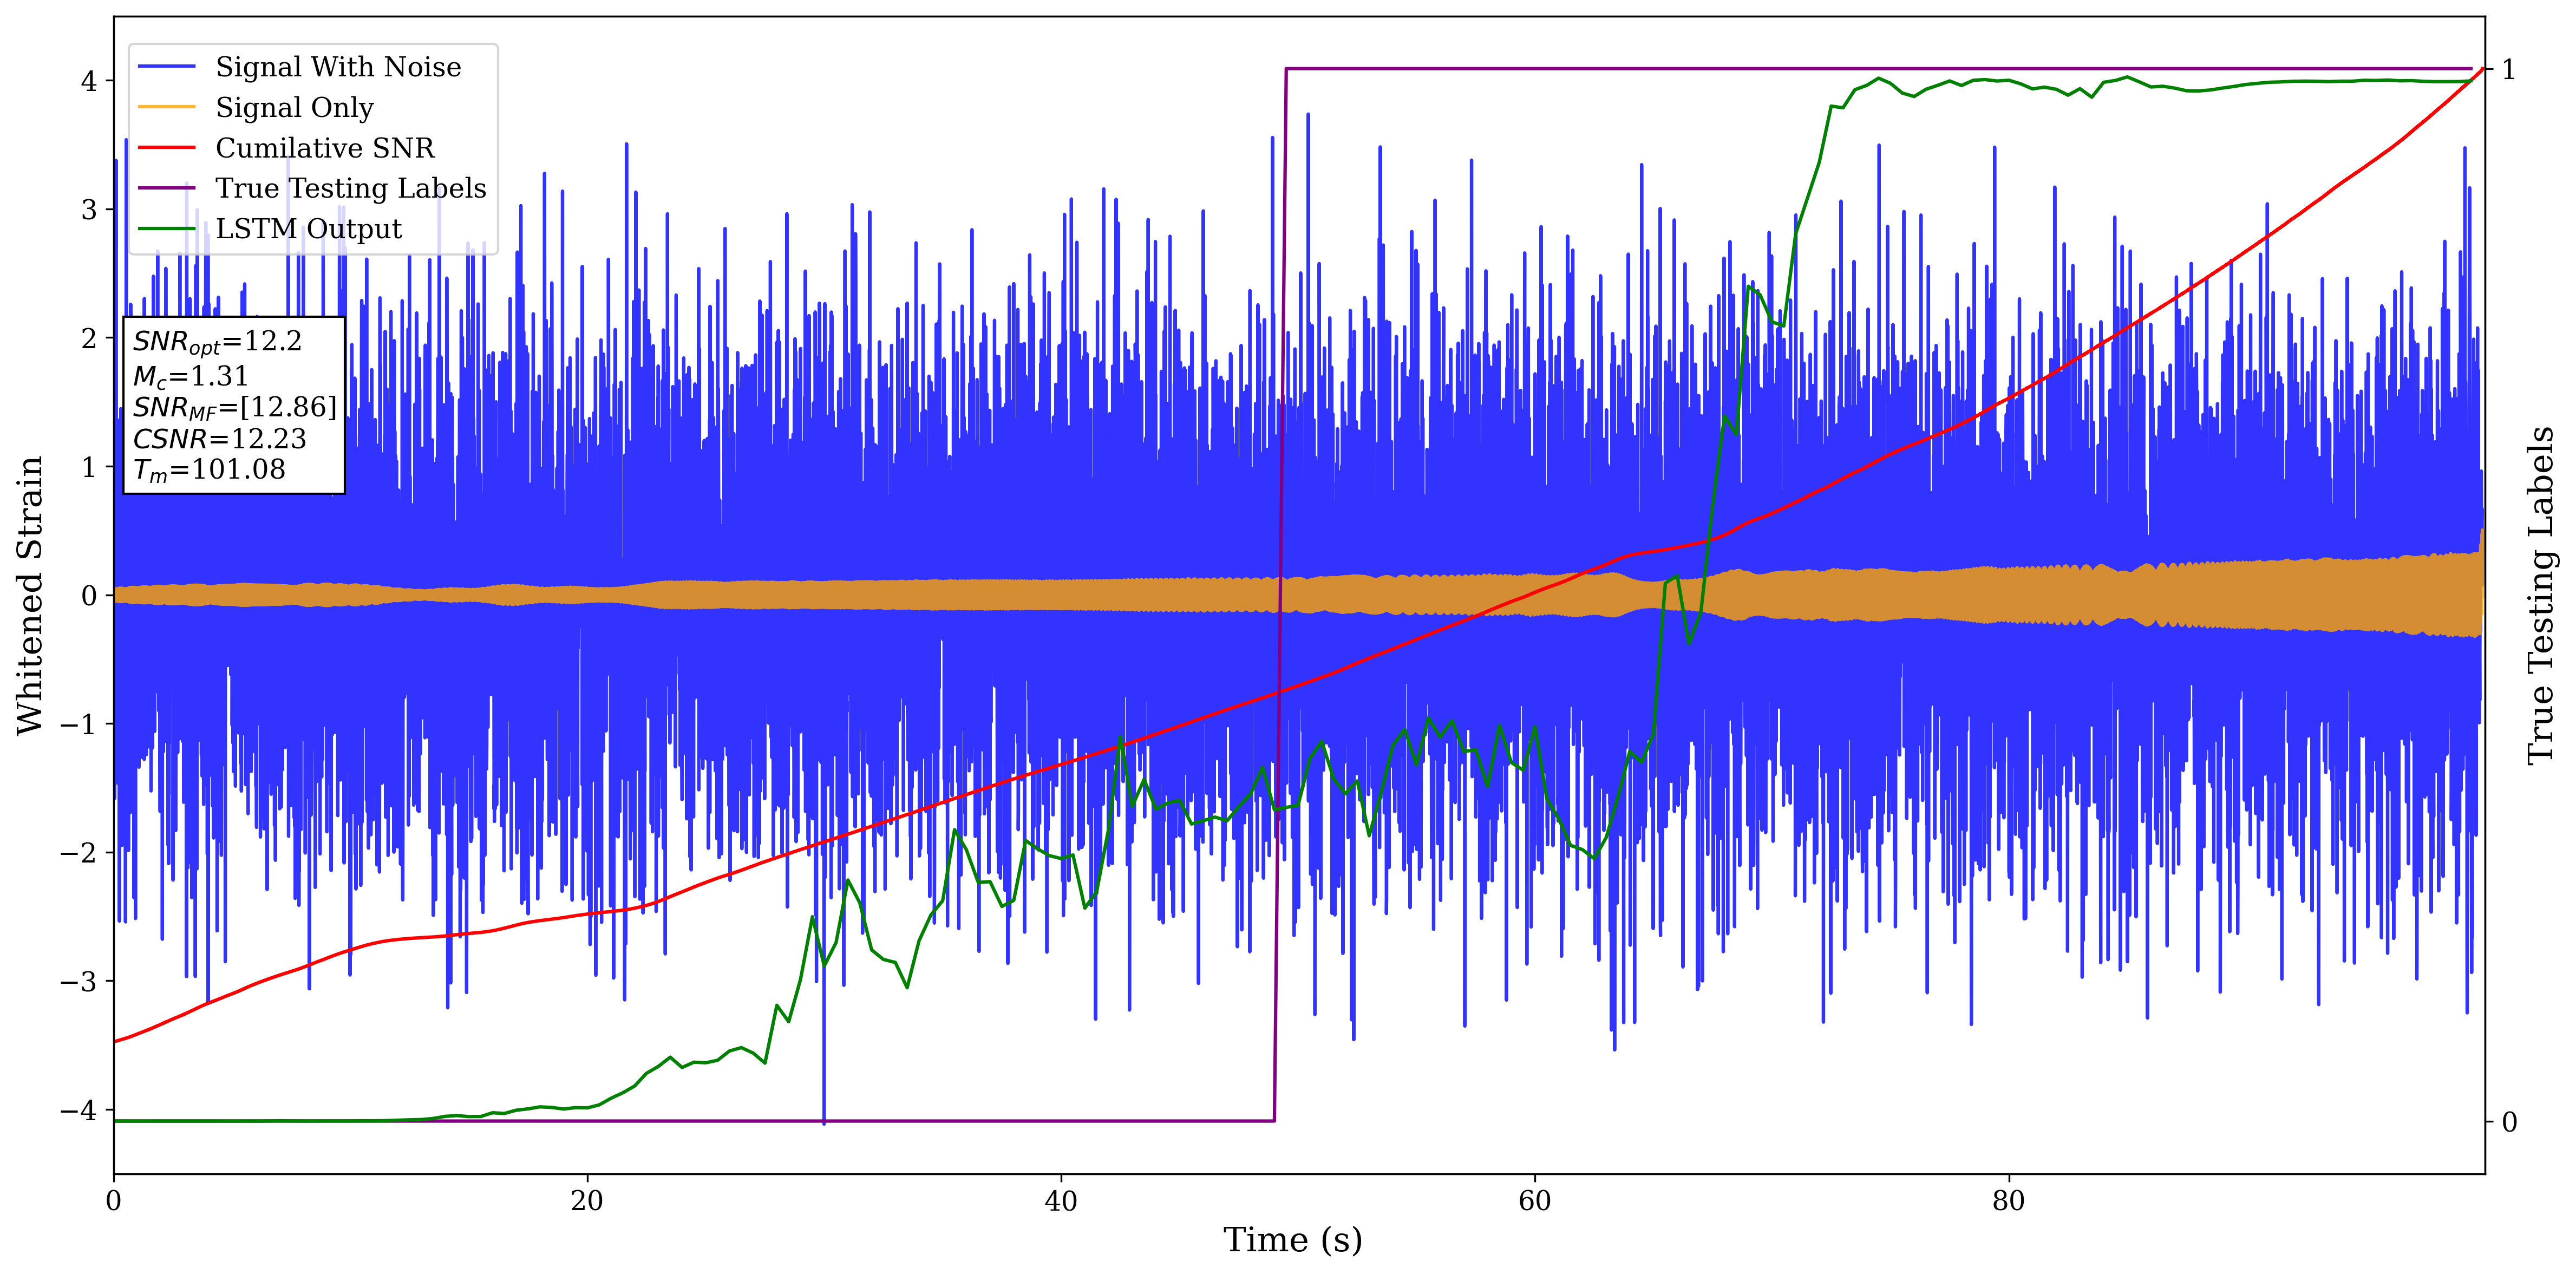The image size is (2576, 1274).
Task: Click the blue Signal With Noise legend line
Action: click(x=166, y=67)
